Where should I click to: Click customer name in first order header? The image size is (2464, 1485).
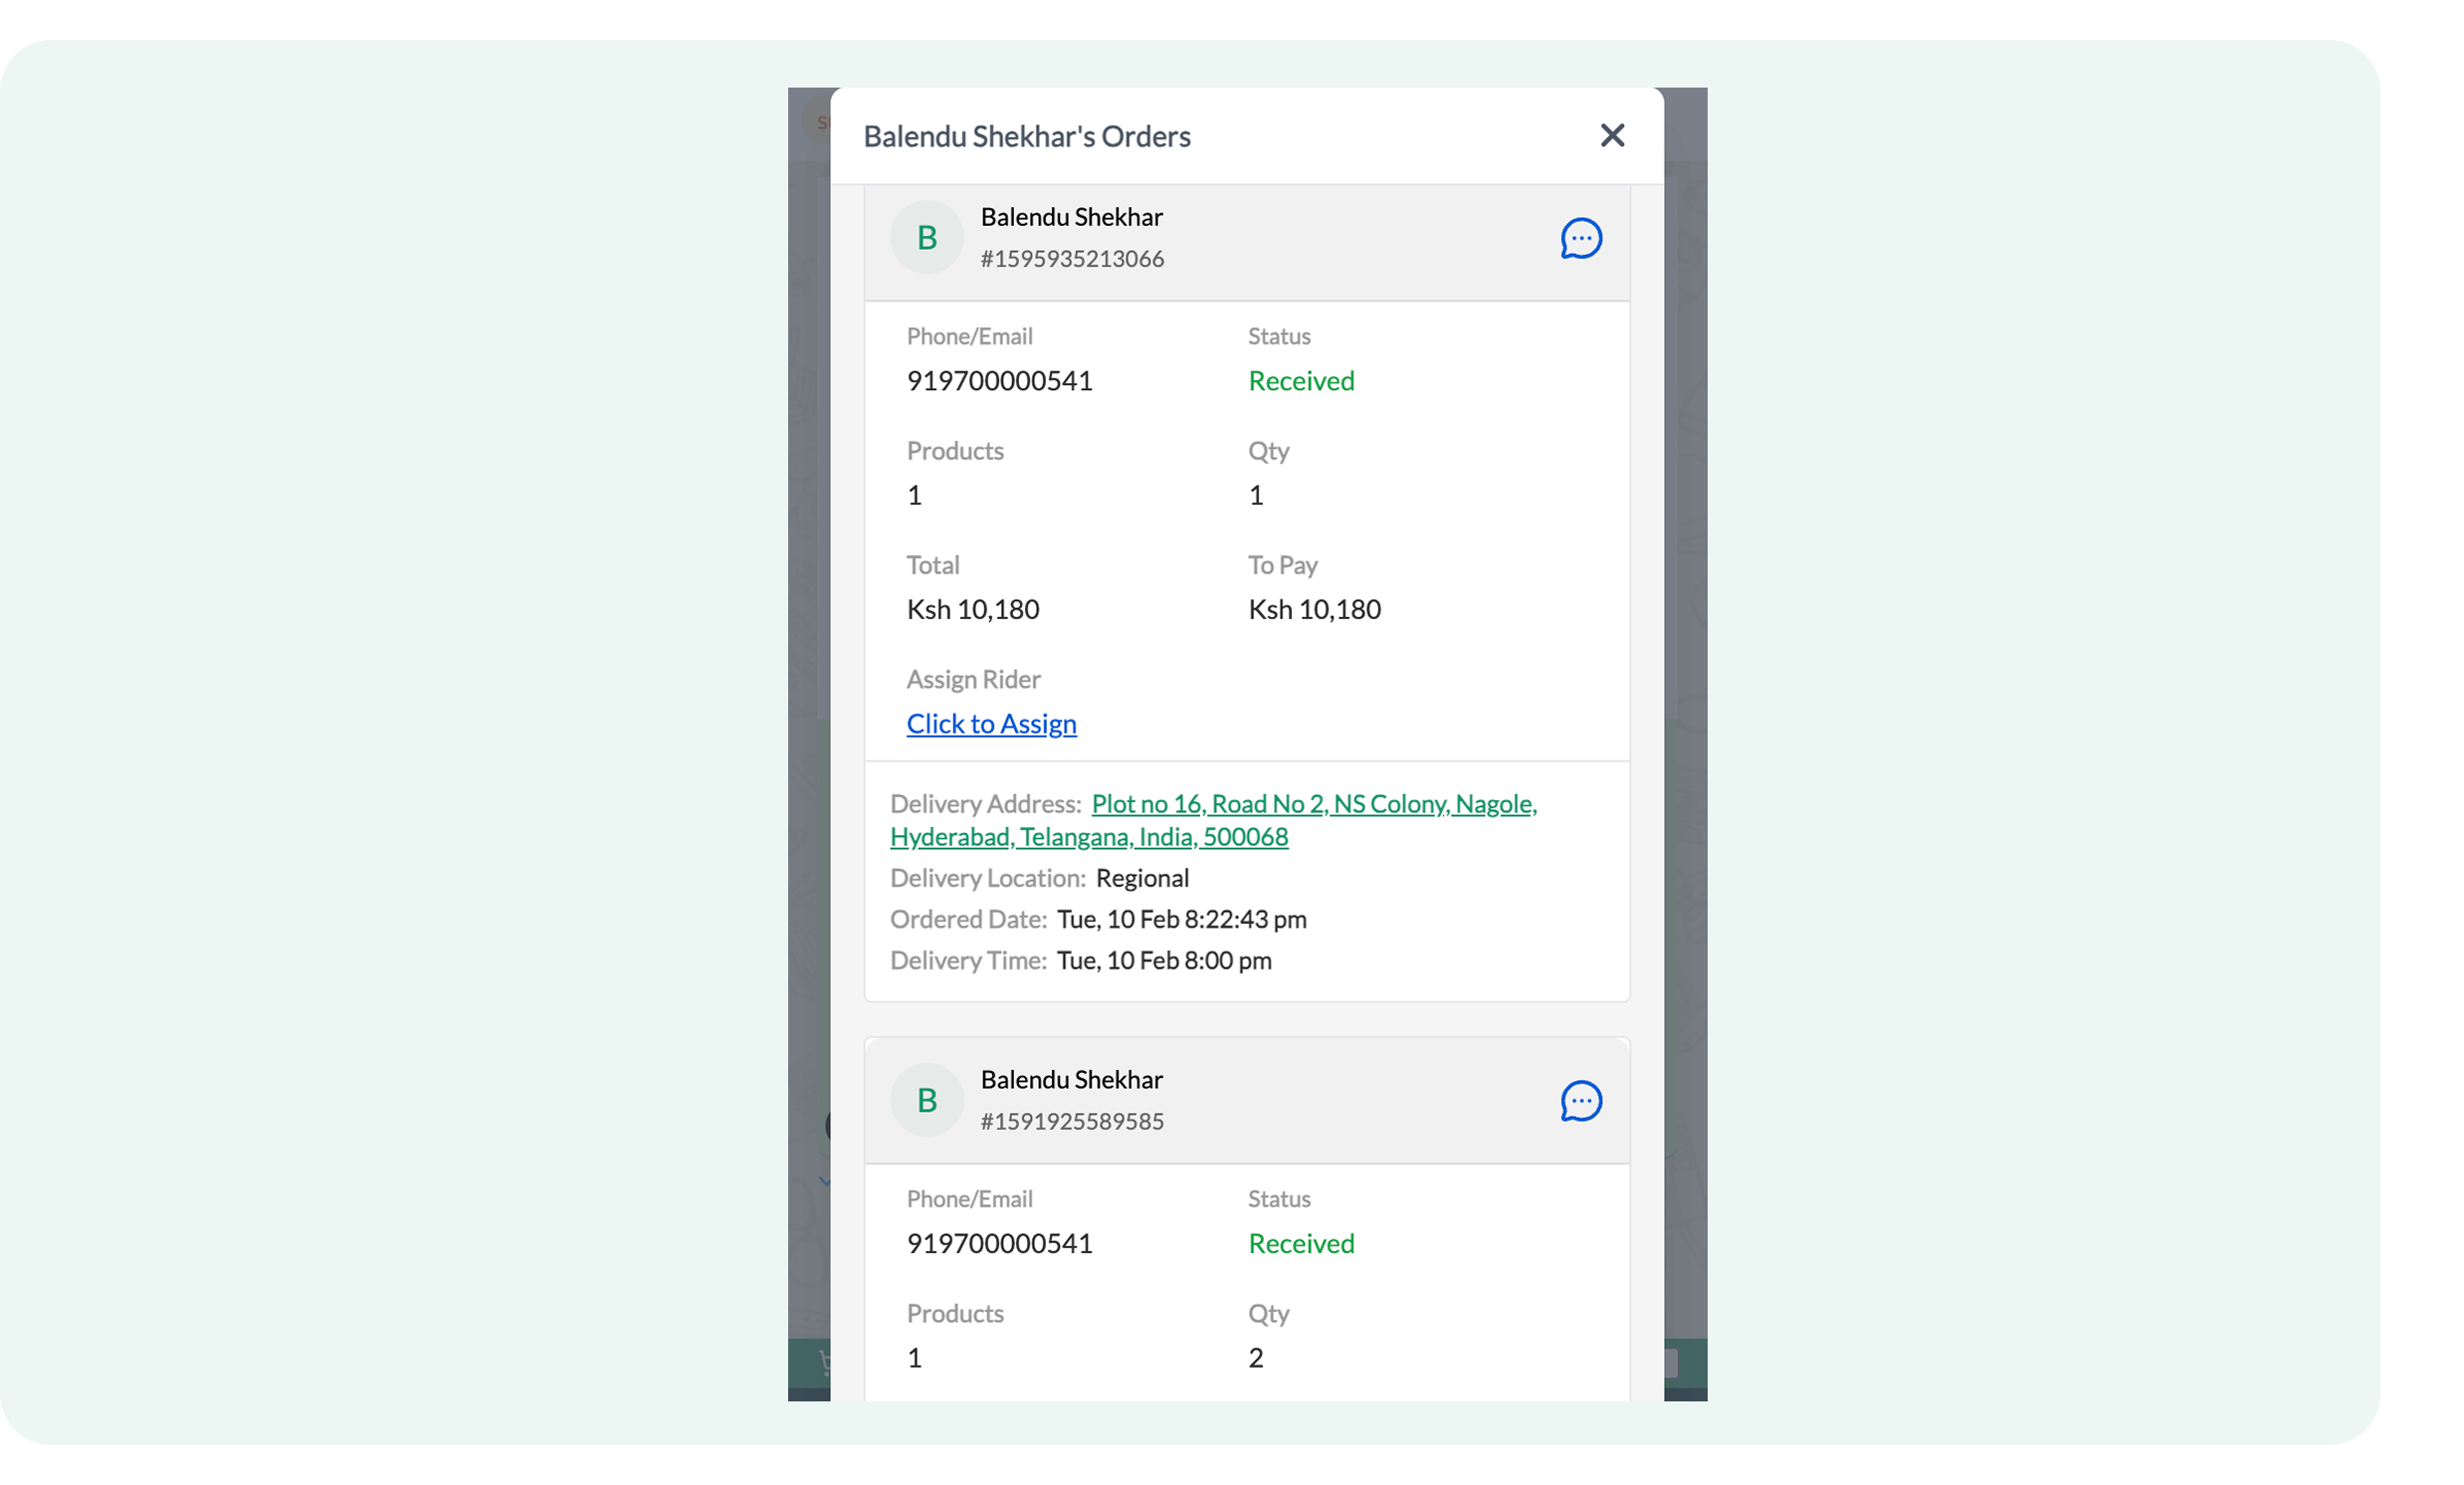pyautogui.click(x=1071, y=217)
